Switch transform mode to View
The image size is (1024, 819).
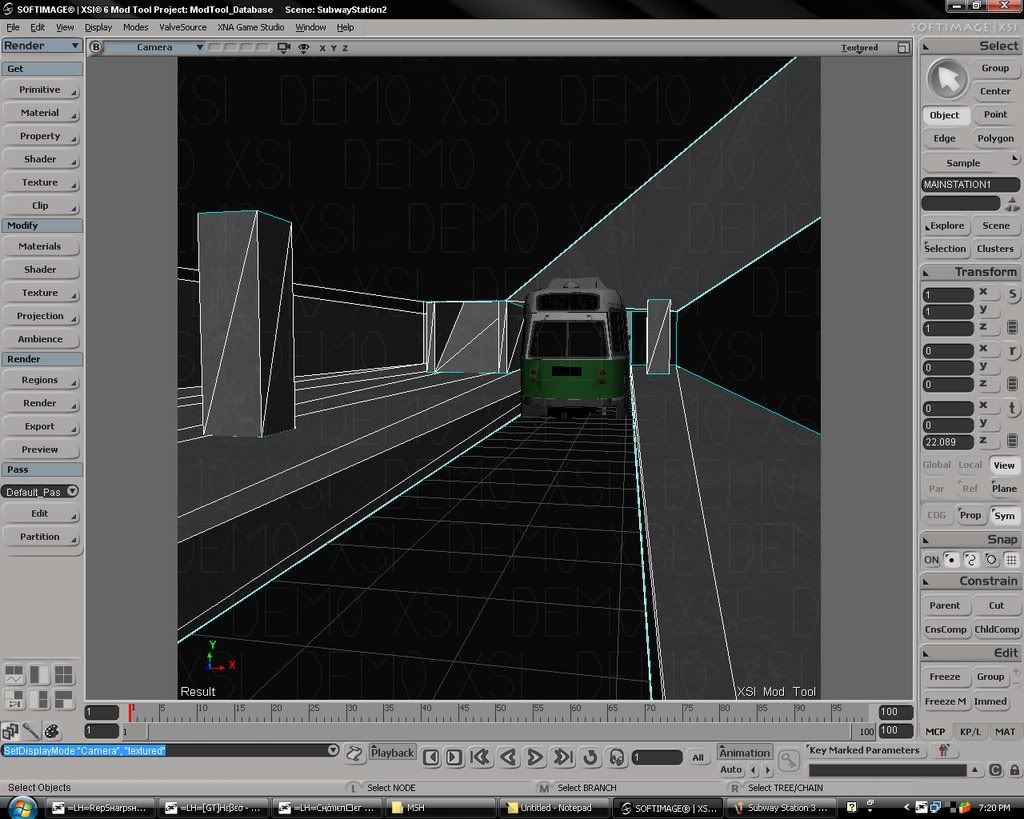coord(1004,465)
